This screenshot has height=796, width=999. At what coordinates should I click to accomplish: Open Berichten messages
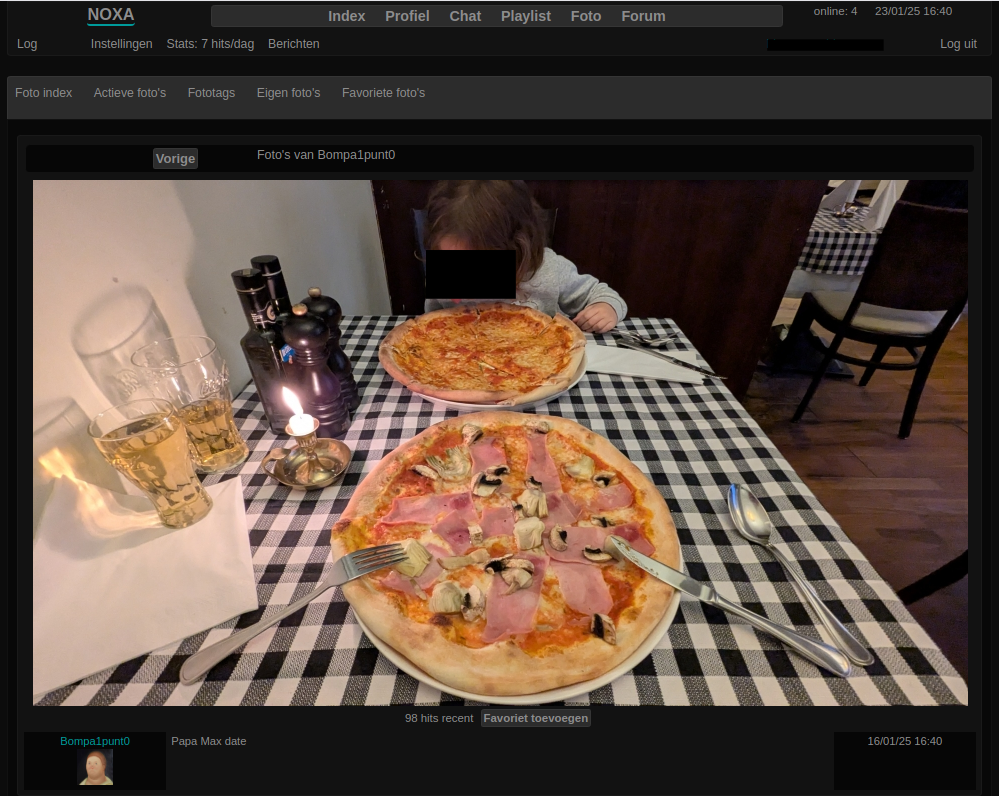(x=294, y=44)
